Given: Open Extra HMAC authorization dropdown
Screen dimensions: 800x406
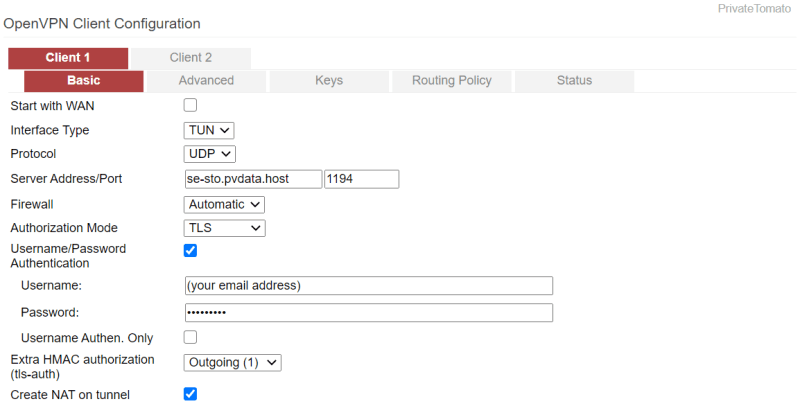Looking at the screenshot, I should [x=233, y=362].
